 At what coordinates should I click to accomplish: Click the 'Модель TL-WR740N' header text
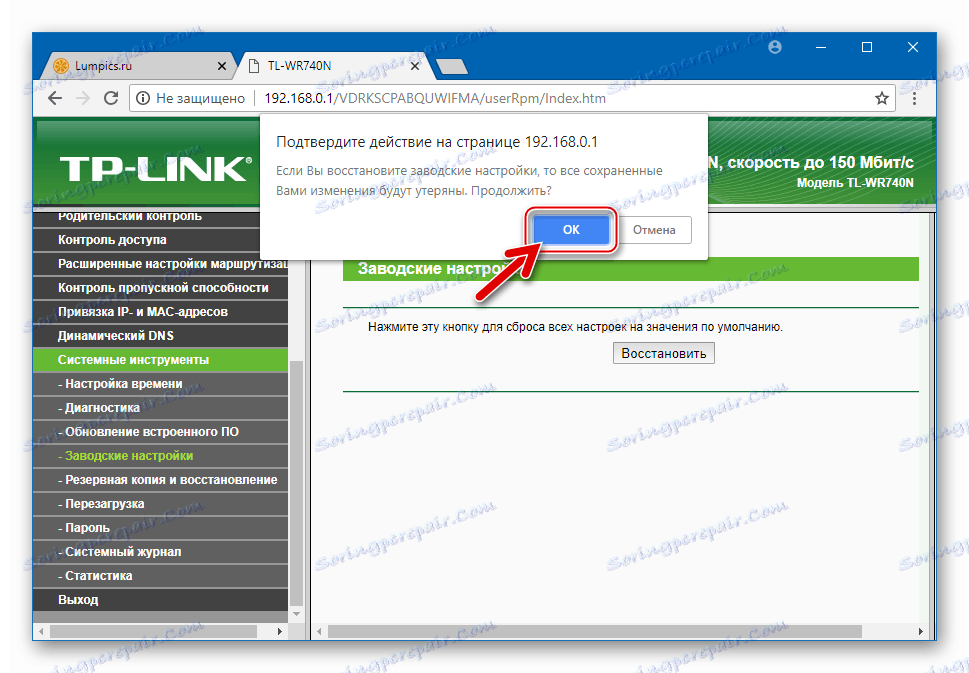tap(855, 183)
